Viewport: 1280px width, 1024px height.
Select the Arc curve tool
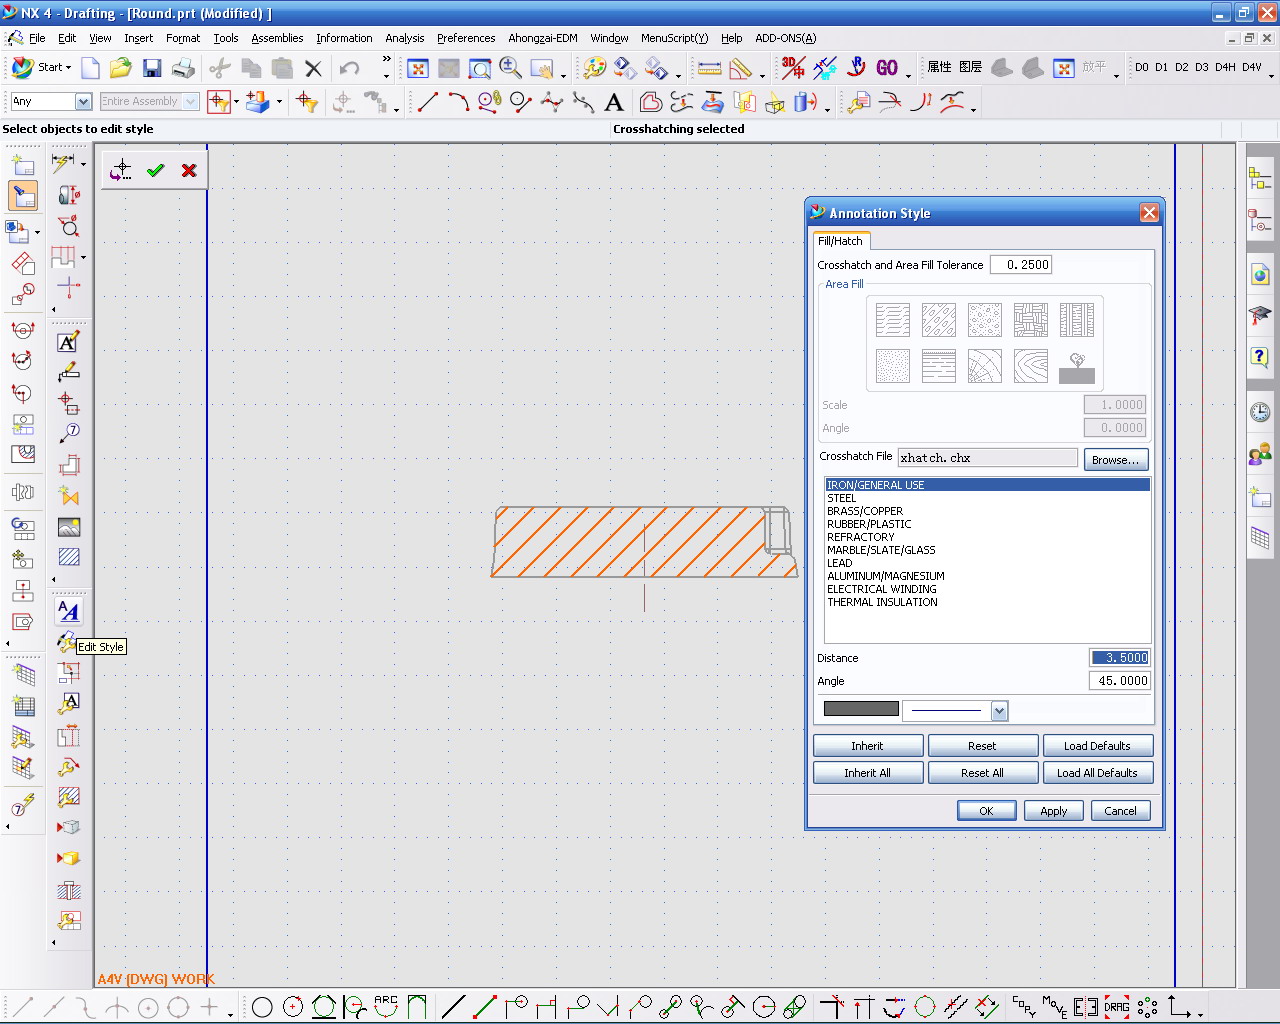458,102
